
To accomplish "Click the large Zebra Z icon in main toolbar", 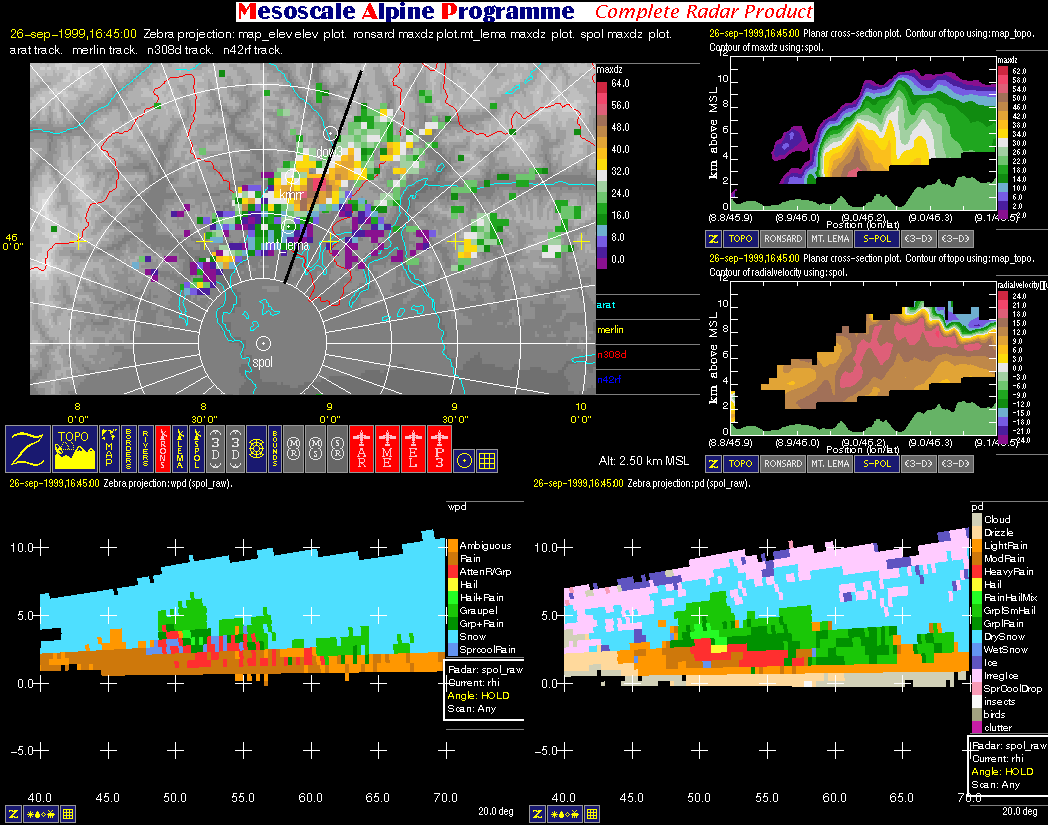I will [x=29, y=449].
